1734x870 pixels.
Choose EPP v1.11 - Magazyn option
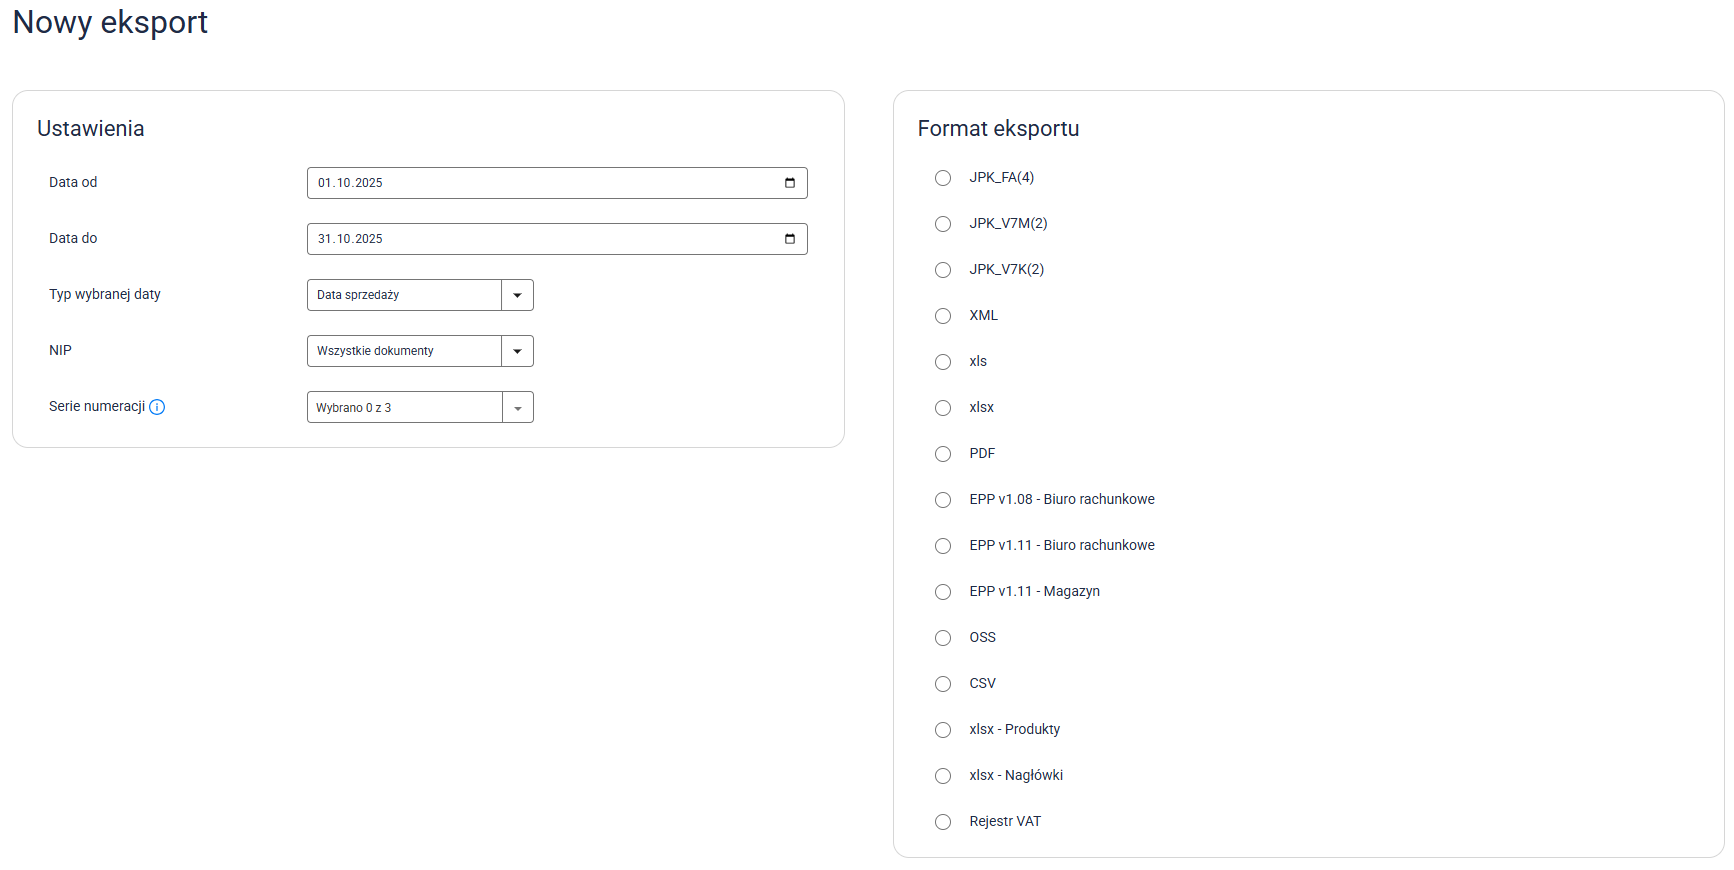tap(943, 592)
